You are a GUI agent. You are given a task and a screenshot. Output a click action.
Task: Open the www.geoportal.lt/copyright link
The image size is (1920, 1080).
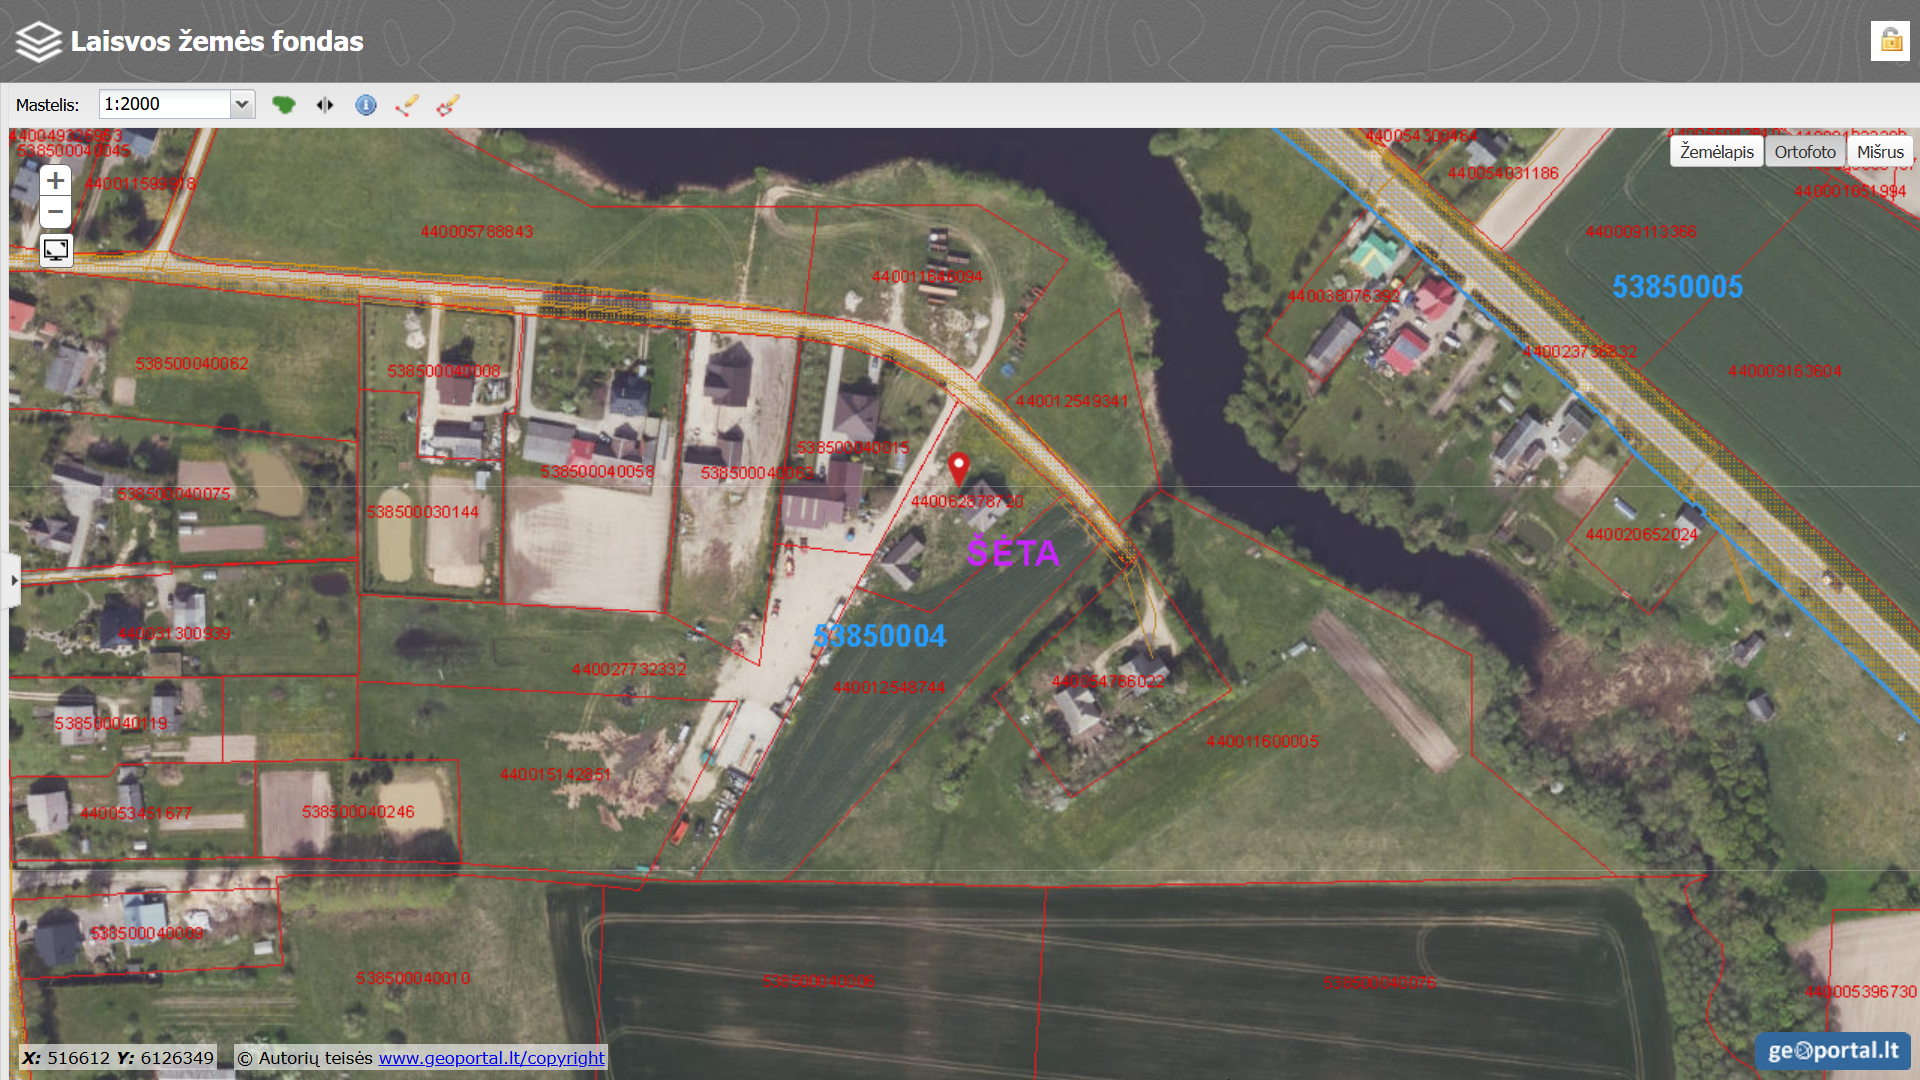click(491, 1058)
